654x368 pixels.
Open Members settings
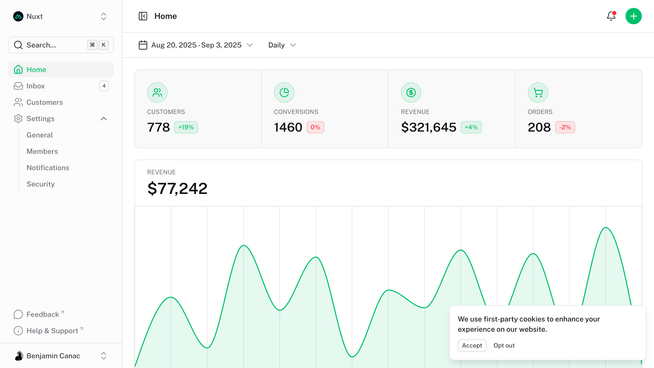click(x=42, y=151)
